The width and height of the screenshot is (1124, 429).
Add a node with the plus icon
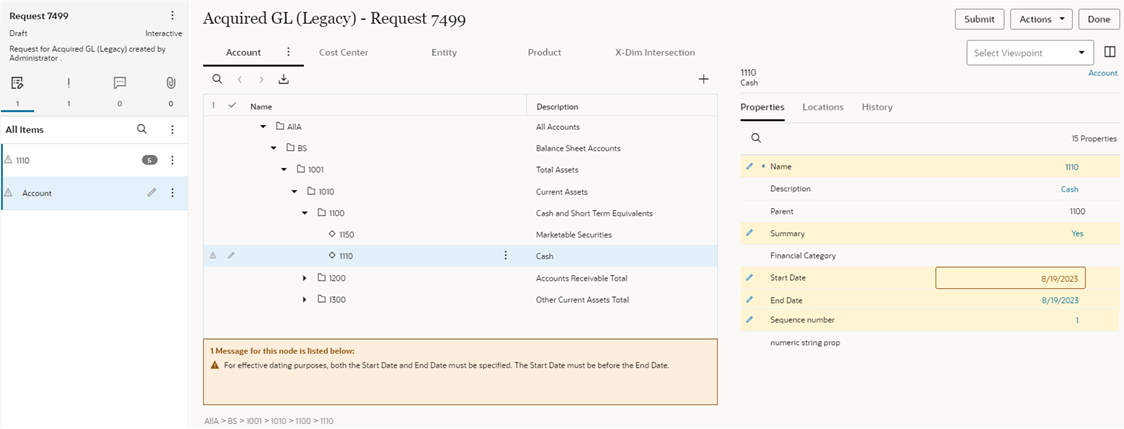703,79
